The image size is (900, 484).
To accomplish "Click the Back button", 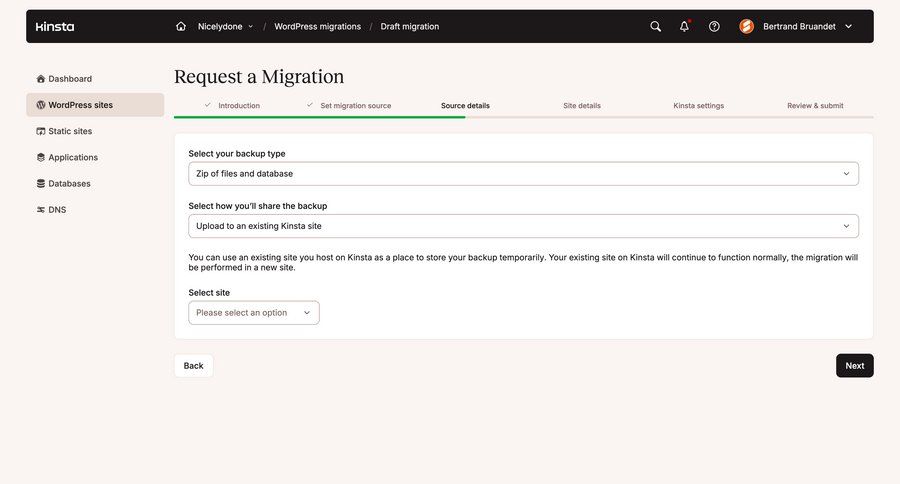I will coord(193,366).
